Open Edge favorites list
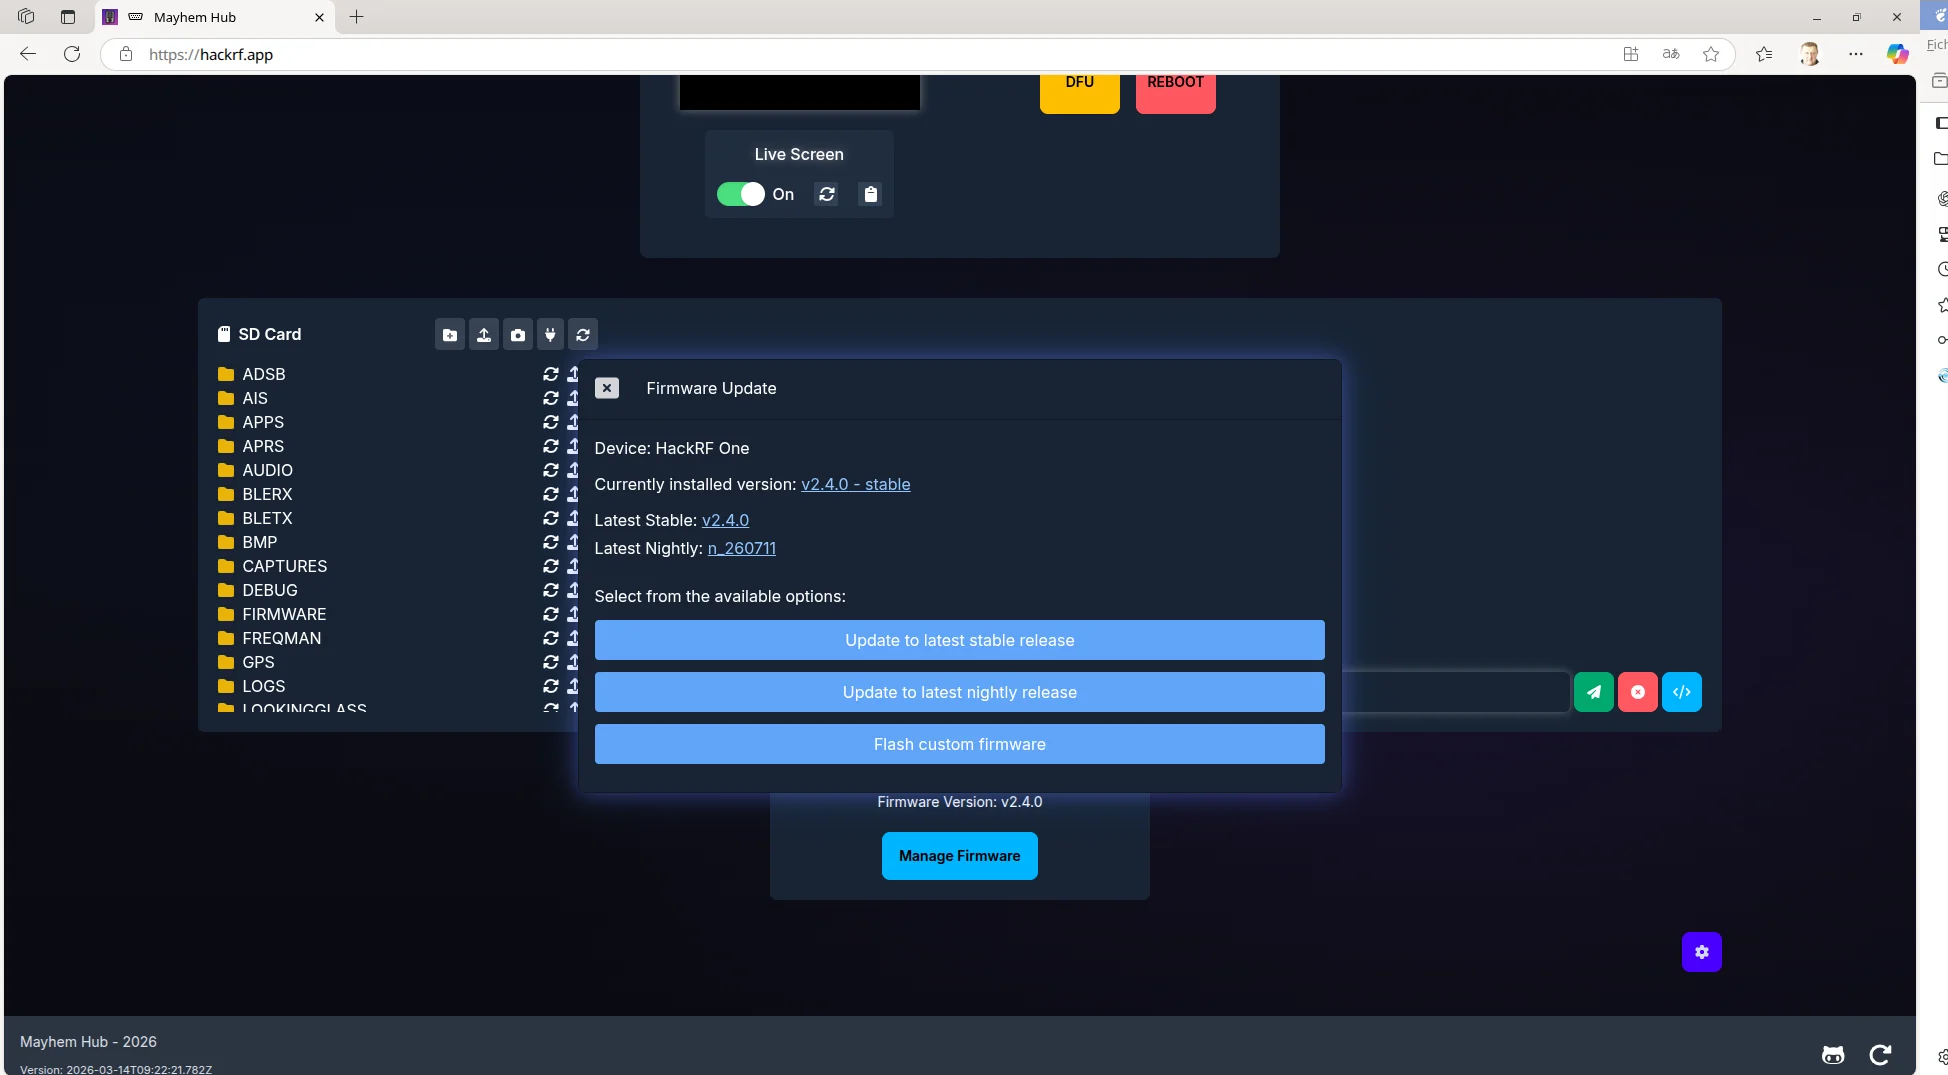This screenshot has width=1948, height=1075. pos(1764,54)
